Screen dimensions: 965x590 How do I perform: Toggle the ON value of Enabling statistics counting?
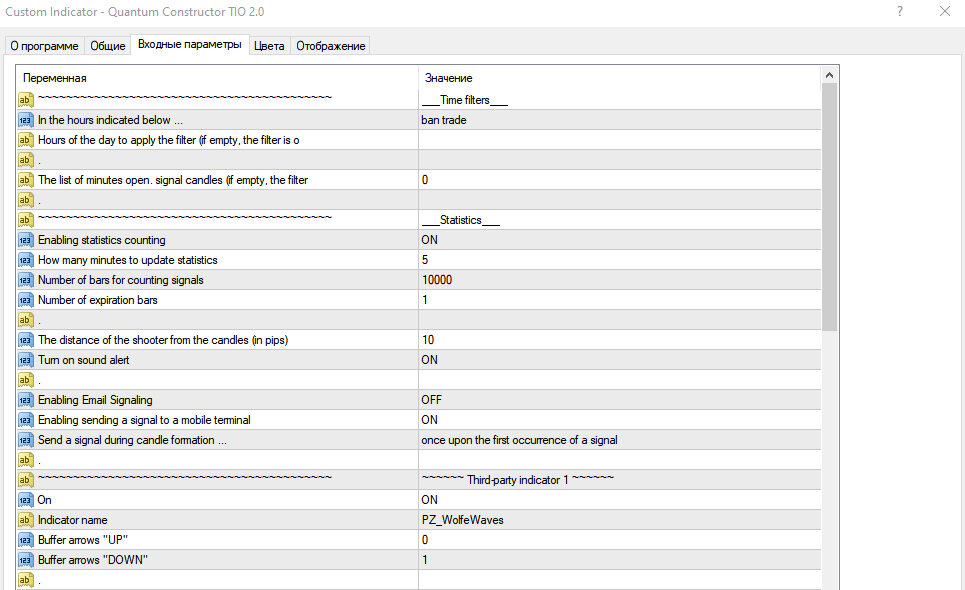620,240
